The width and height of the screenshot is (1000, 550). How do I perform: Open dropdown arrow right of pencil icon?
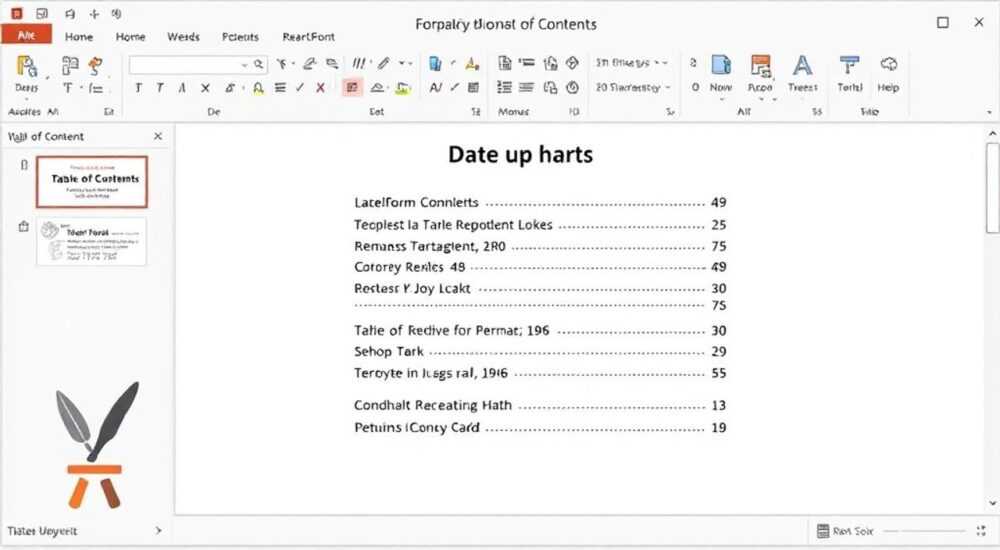click(403, 63)
